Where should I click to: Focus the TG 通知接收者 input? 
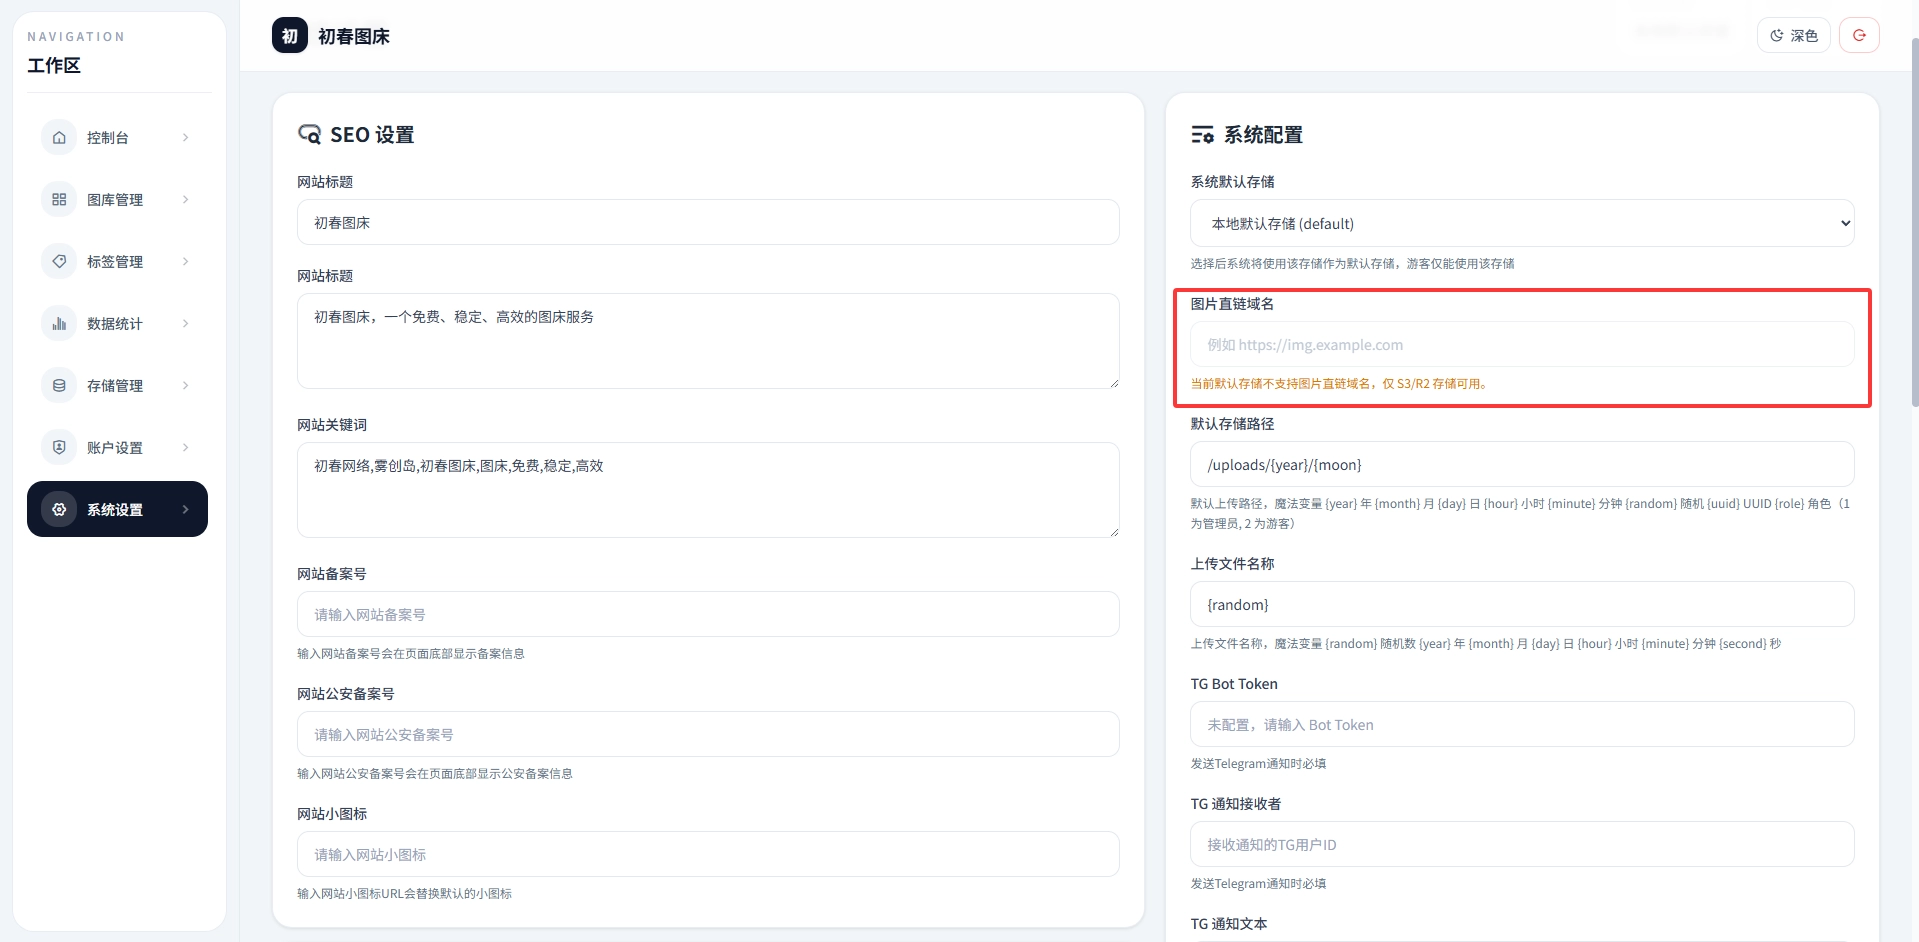tap(1522, 844)
